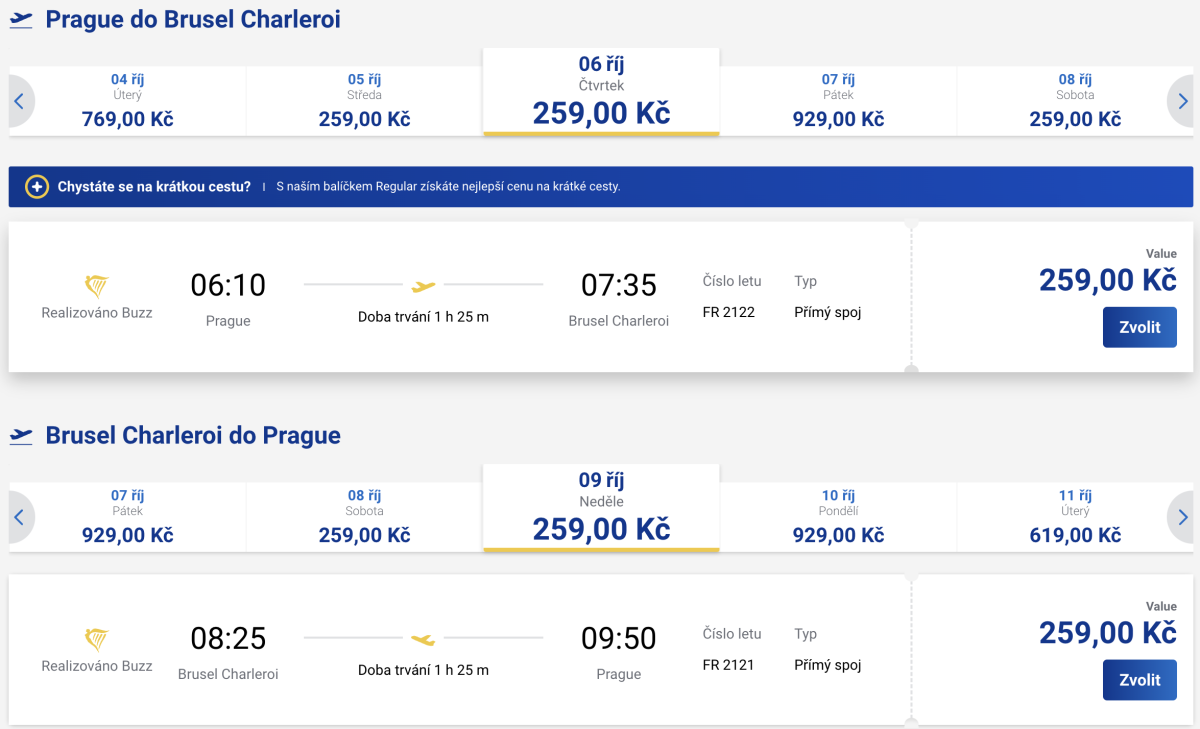
Task: Click the plus icon in blue banner
Action: click(x=37, y=187)
